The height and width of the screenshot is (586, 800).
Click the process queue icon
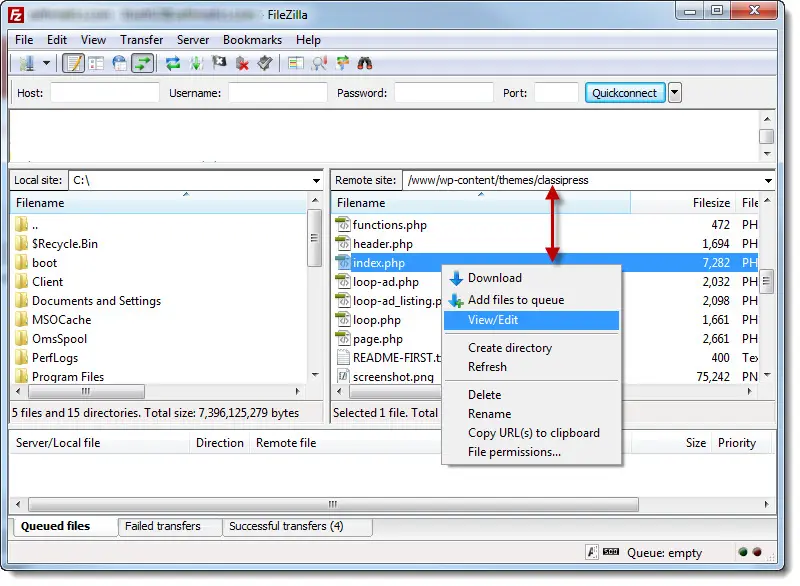[196, 63]
